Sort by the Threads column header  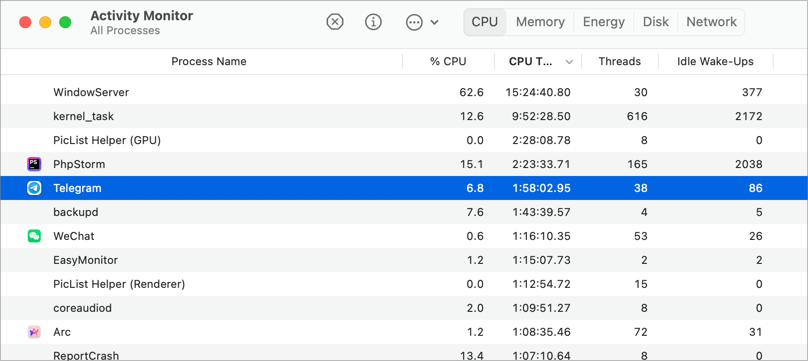619,62
